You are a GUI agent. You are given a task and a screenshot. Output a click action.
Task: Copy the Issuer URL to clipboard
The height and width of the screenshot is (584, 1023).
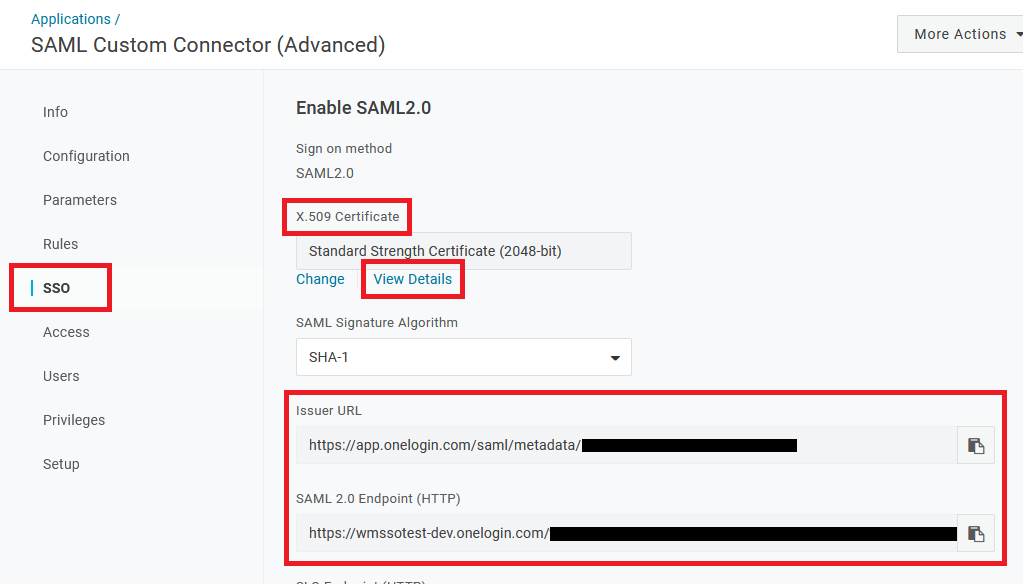coord(975,446)
